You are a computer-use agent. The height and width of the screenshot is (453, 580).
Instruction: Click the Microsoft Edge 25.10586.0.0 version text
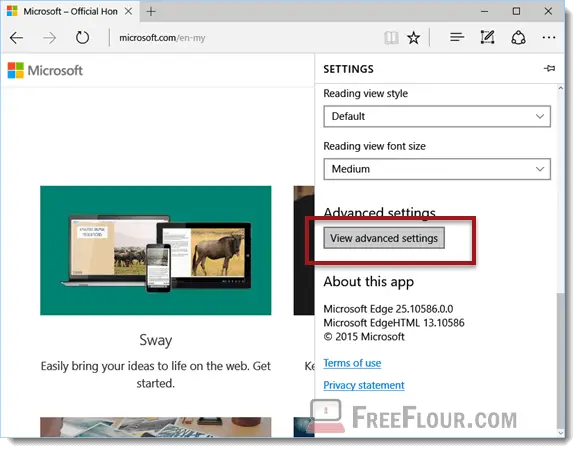[x=388, y=308]
